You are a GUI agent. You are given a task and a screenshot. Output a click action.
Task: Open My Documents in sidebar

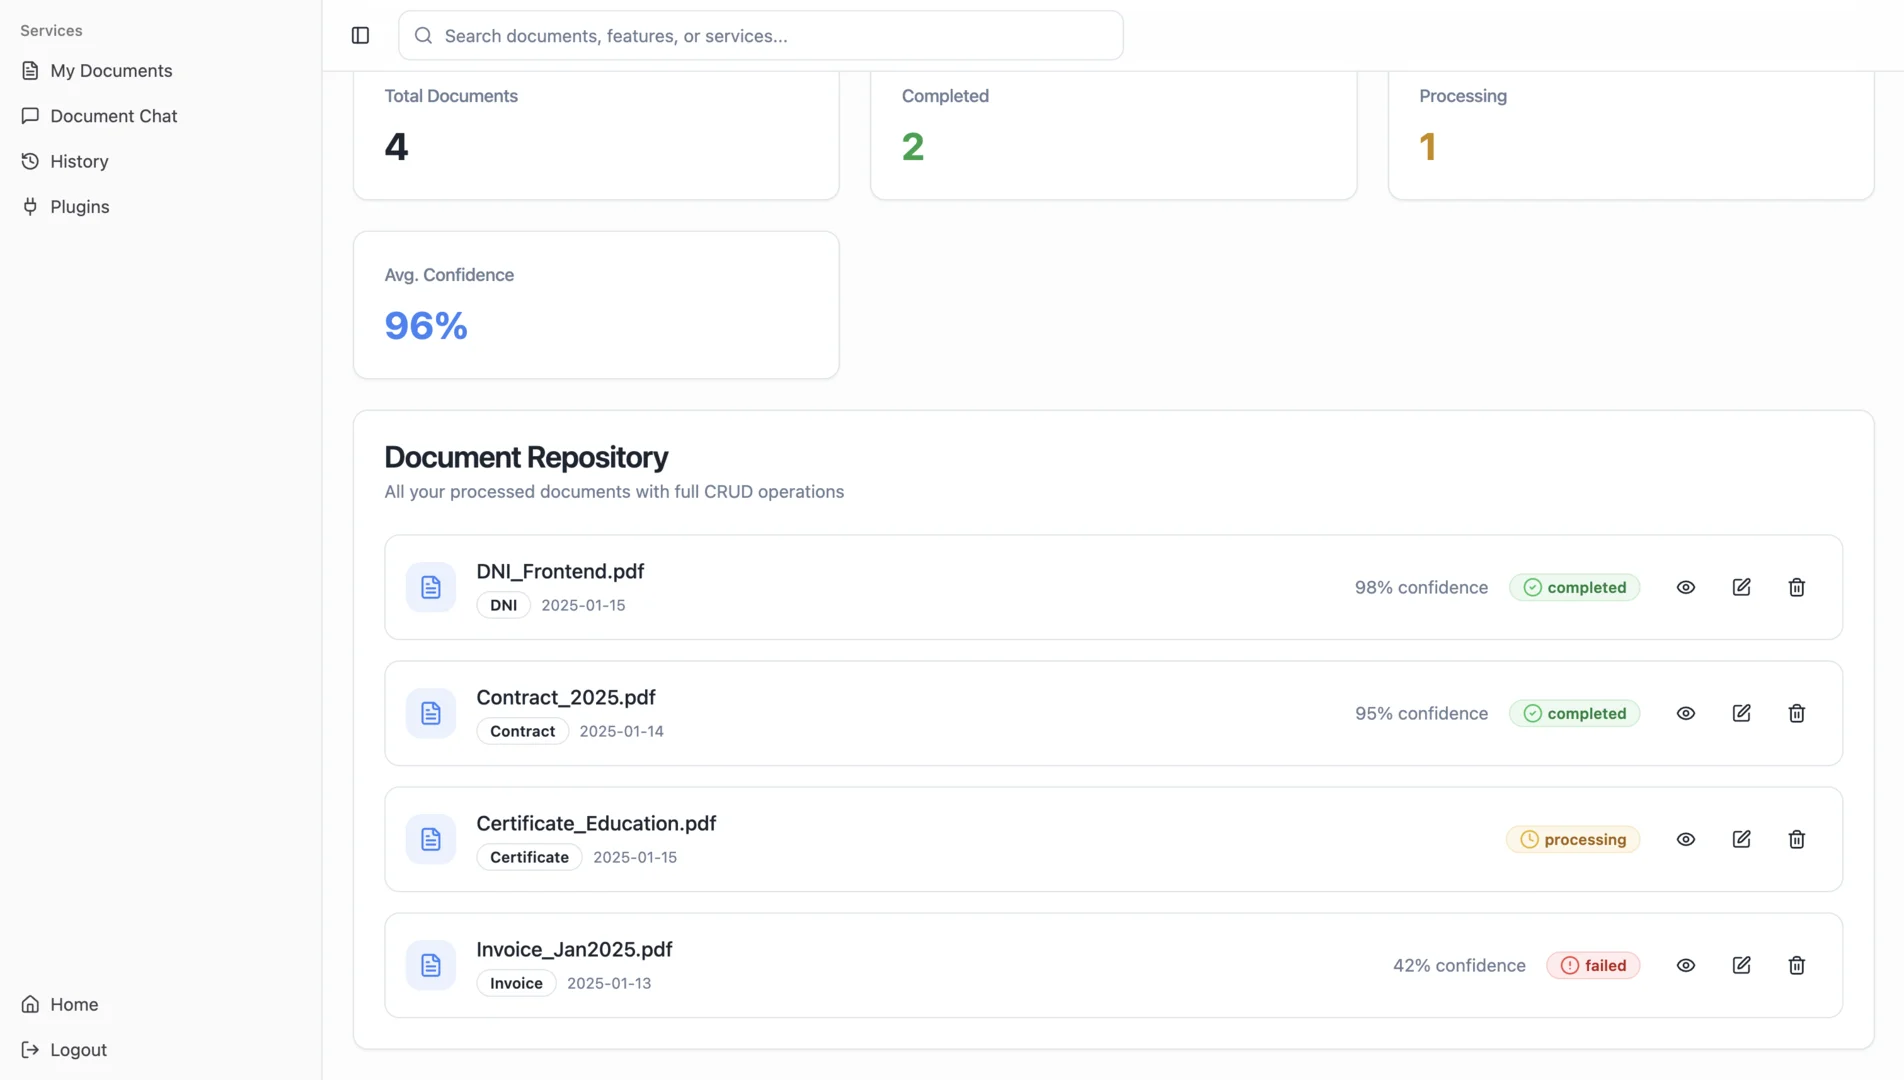(x=111, y=71)
